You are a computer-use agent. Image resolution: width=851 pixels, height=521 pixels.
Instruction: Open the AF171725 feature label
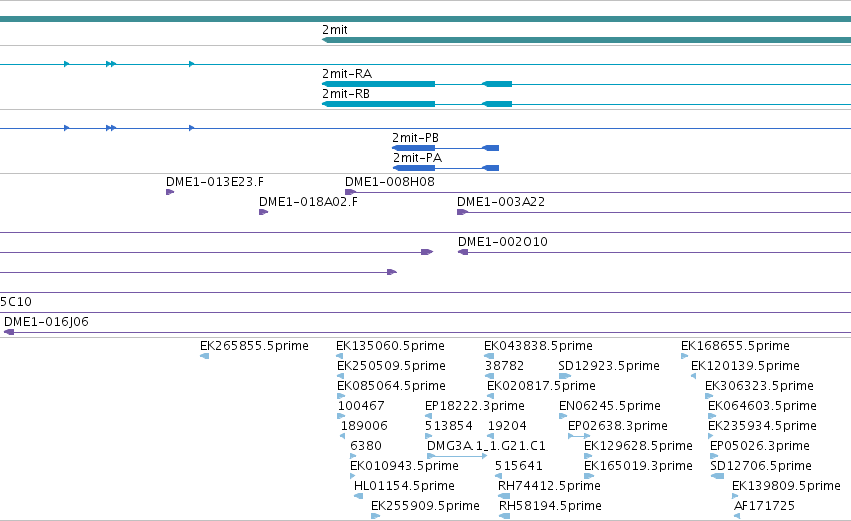[764, 506]
